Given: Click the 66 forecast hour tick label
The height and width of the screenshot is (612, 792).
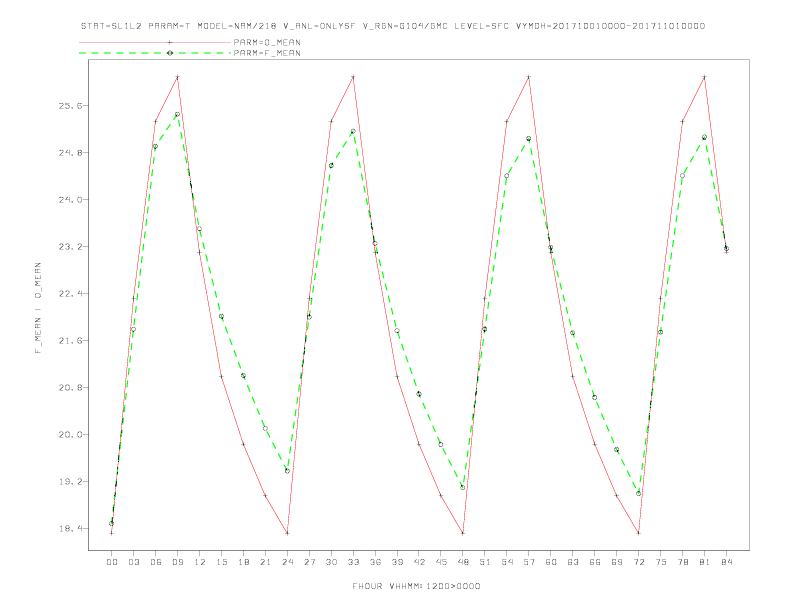Looking at the screenshot, I should click(595, 562).
